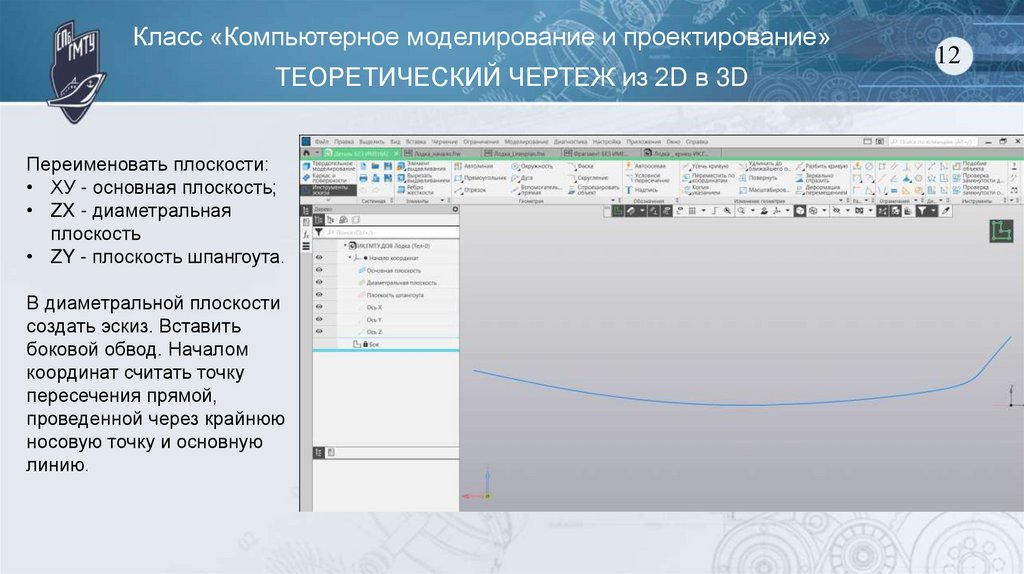Select Основная плоскость in tree
The height and width of the screenshot is (574, 1024).
click(x=393, y=270)
